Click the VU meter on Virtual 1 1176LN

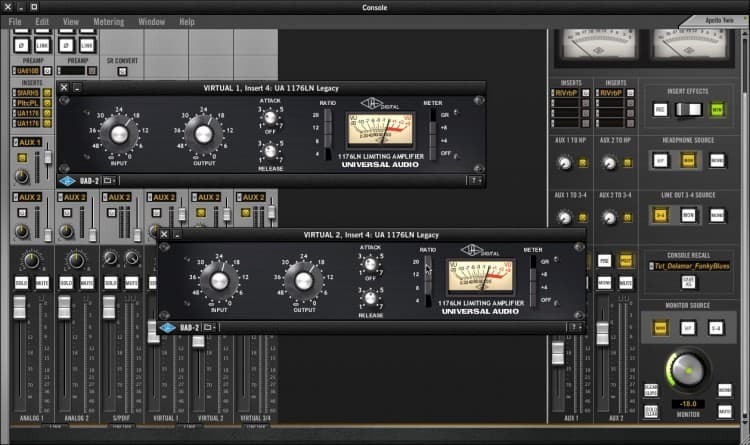pyautogui.click(x=381, y=130)
